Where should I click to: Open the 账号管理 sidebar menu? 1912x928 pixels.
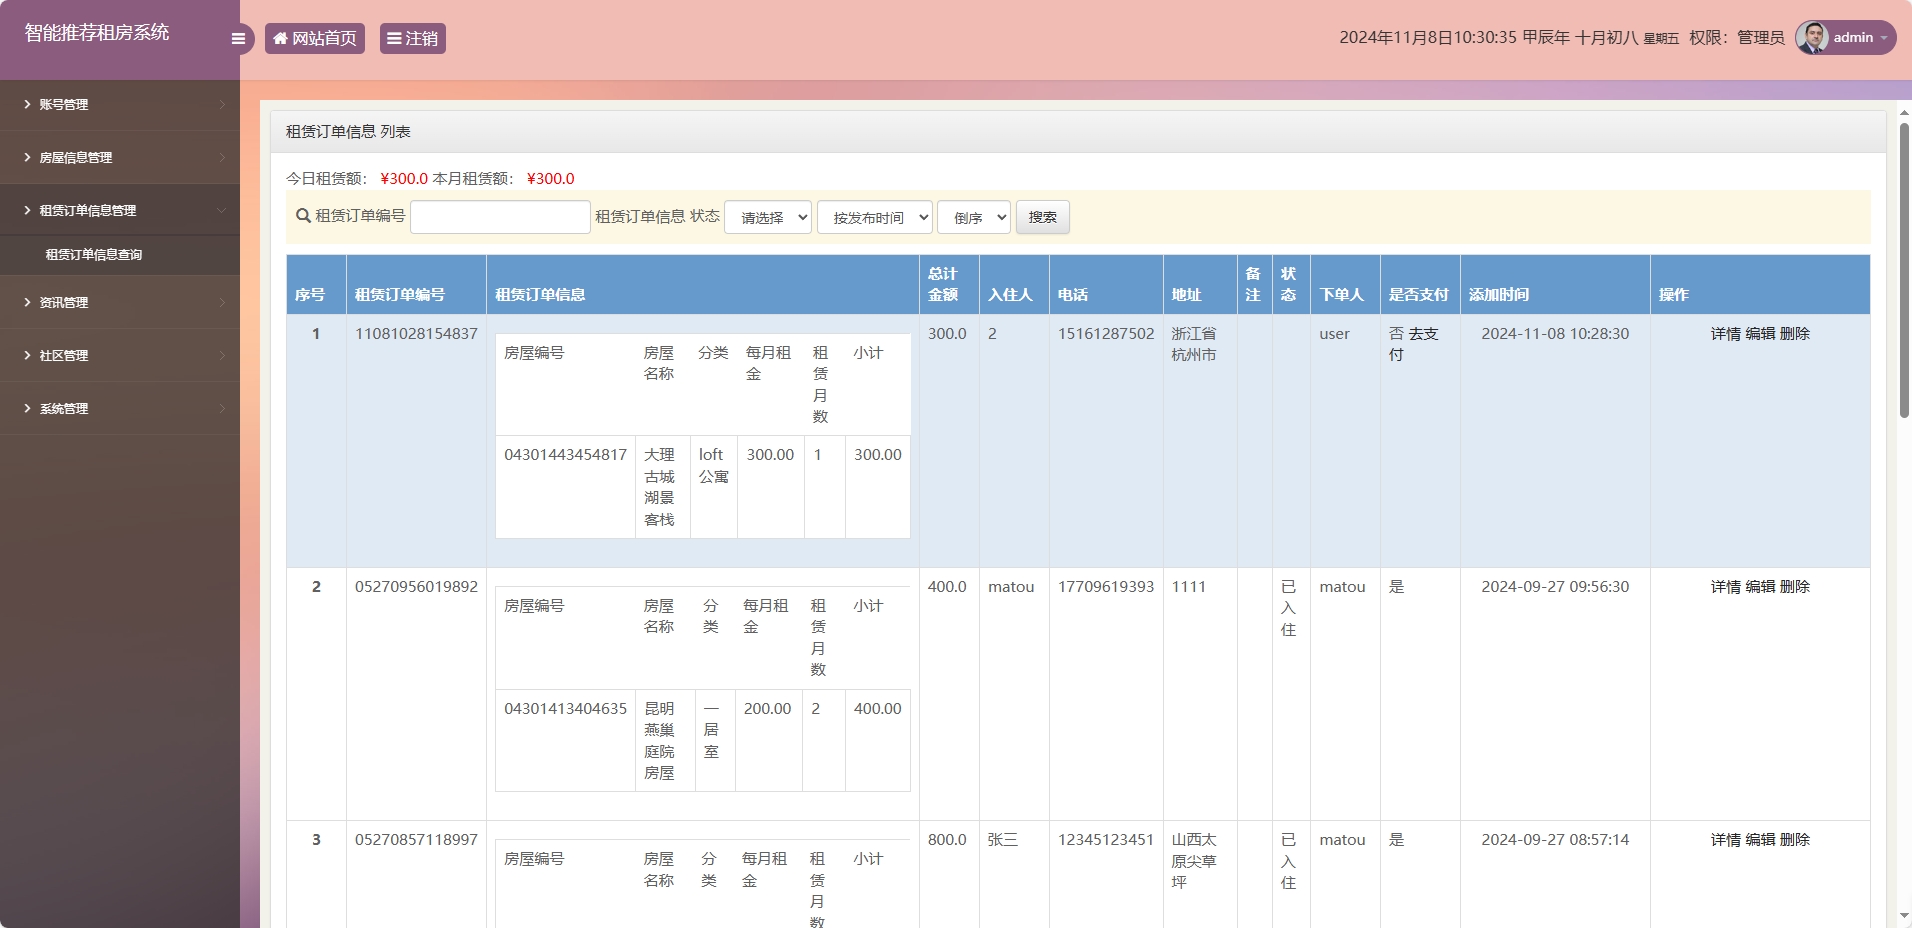click(62, 104)
